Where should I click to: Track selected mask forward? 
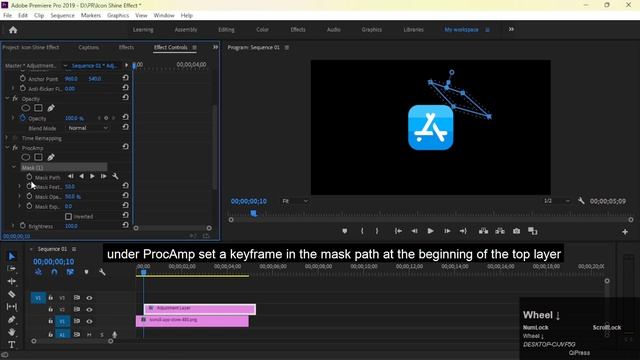(92, 176)
